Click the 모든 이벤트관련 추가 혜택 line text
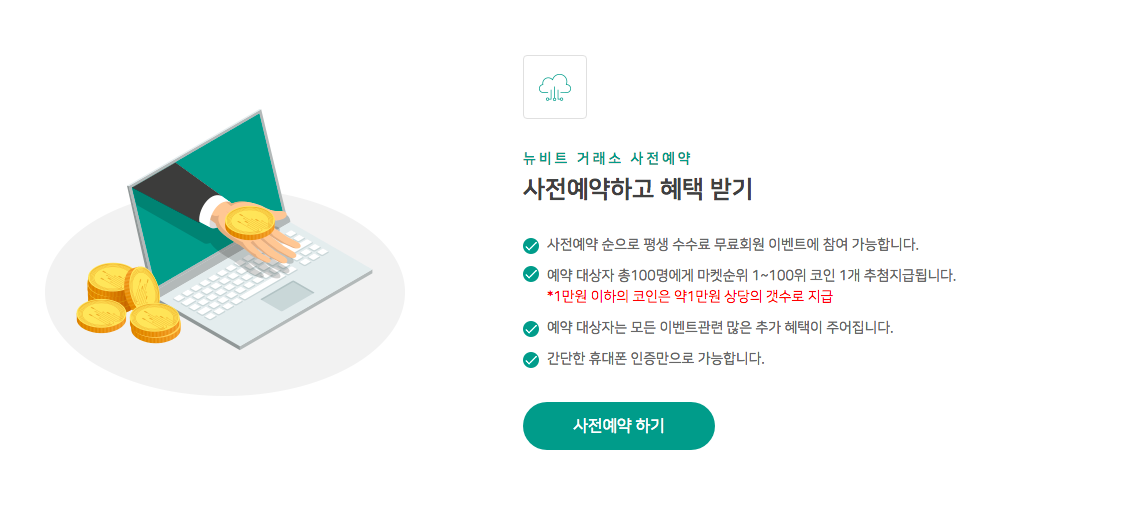The height and width of the screenshot is (512, 1146). 719,327
